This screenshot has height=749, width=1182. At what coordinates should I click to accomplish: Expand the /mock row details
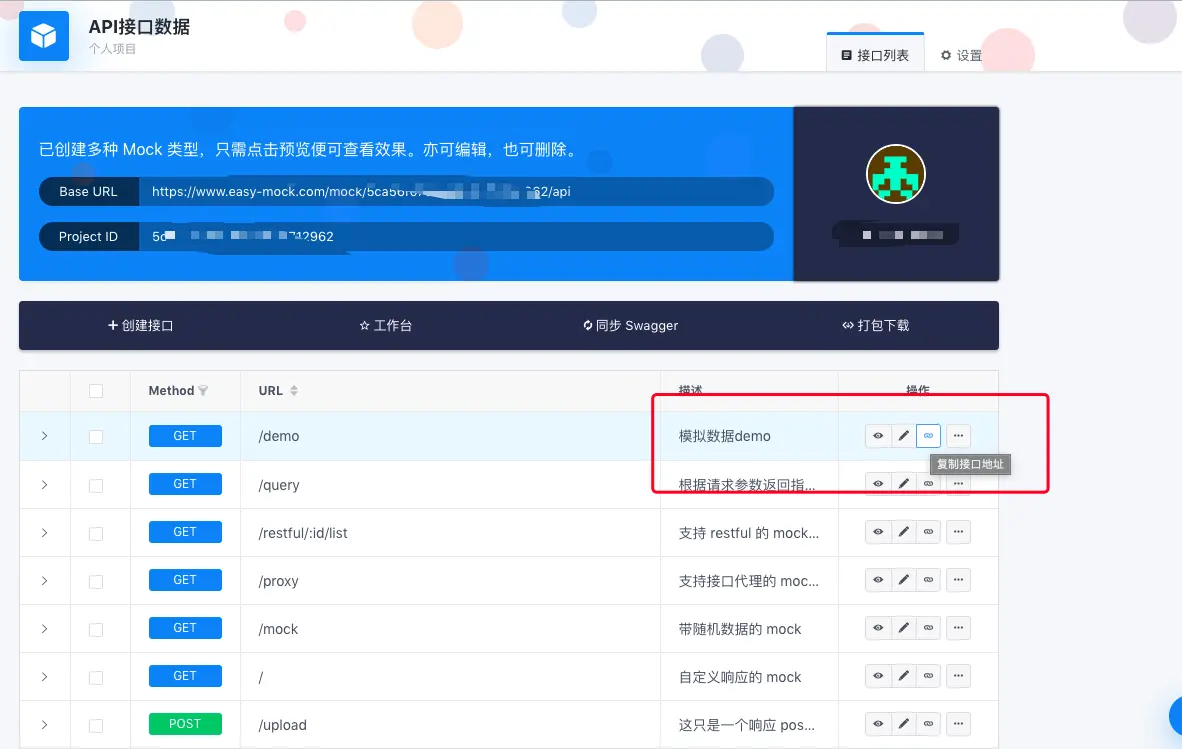pos(44,628)
